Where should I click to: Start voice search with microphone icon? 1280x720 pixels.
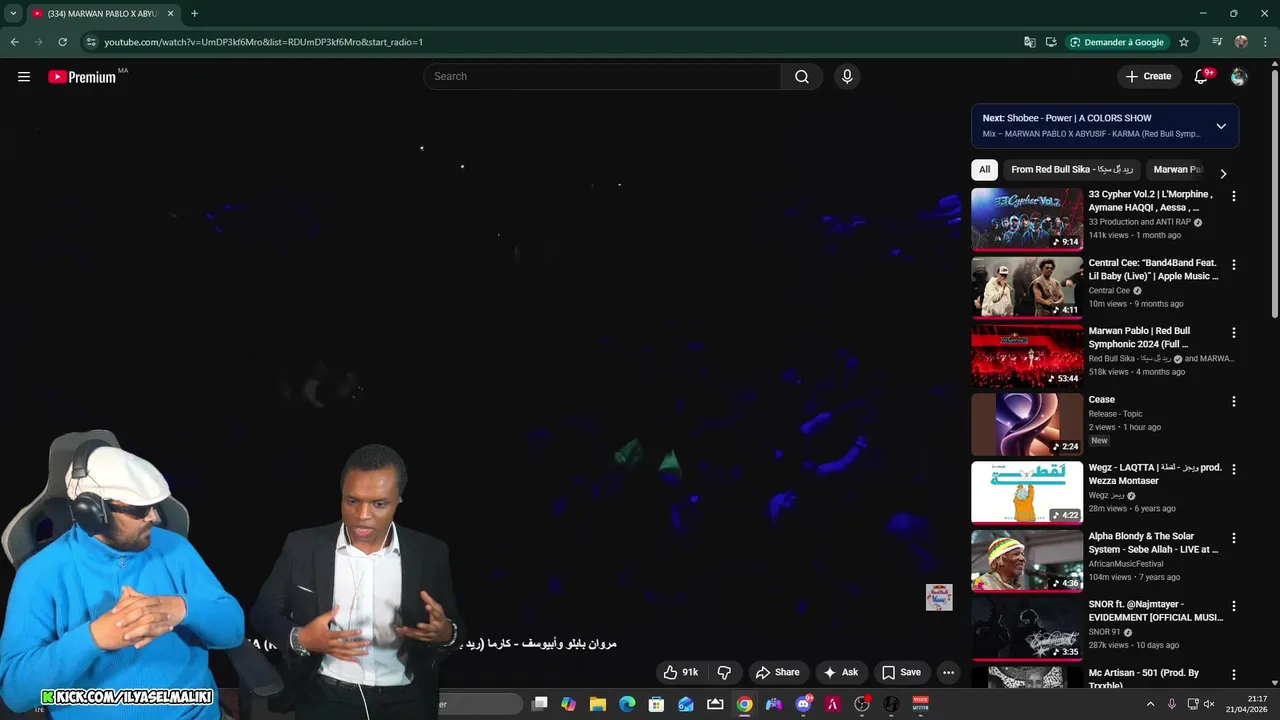coord(847,77)
